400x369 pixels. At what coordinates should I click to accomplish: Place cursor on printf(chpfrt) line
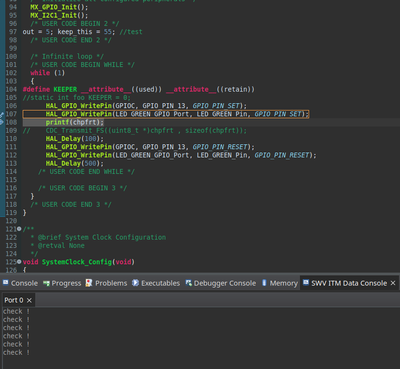(75, 122)
